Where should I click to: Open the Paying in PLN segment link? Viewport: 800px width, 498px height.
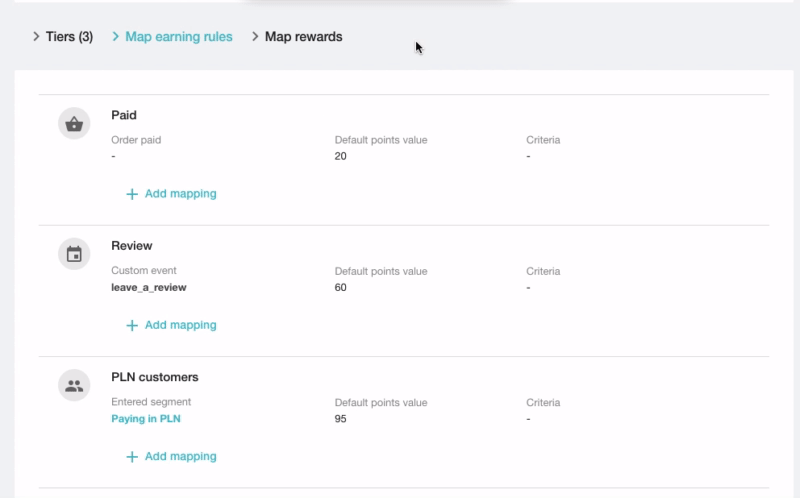click(x=146, y=419)
